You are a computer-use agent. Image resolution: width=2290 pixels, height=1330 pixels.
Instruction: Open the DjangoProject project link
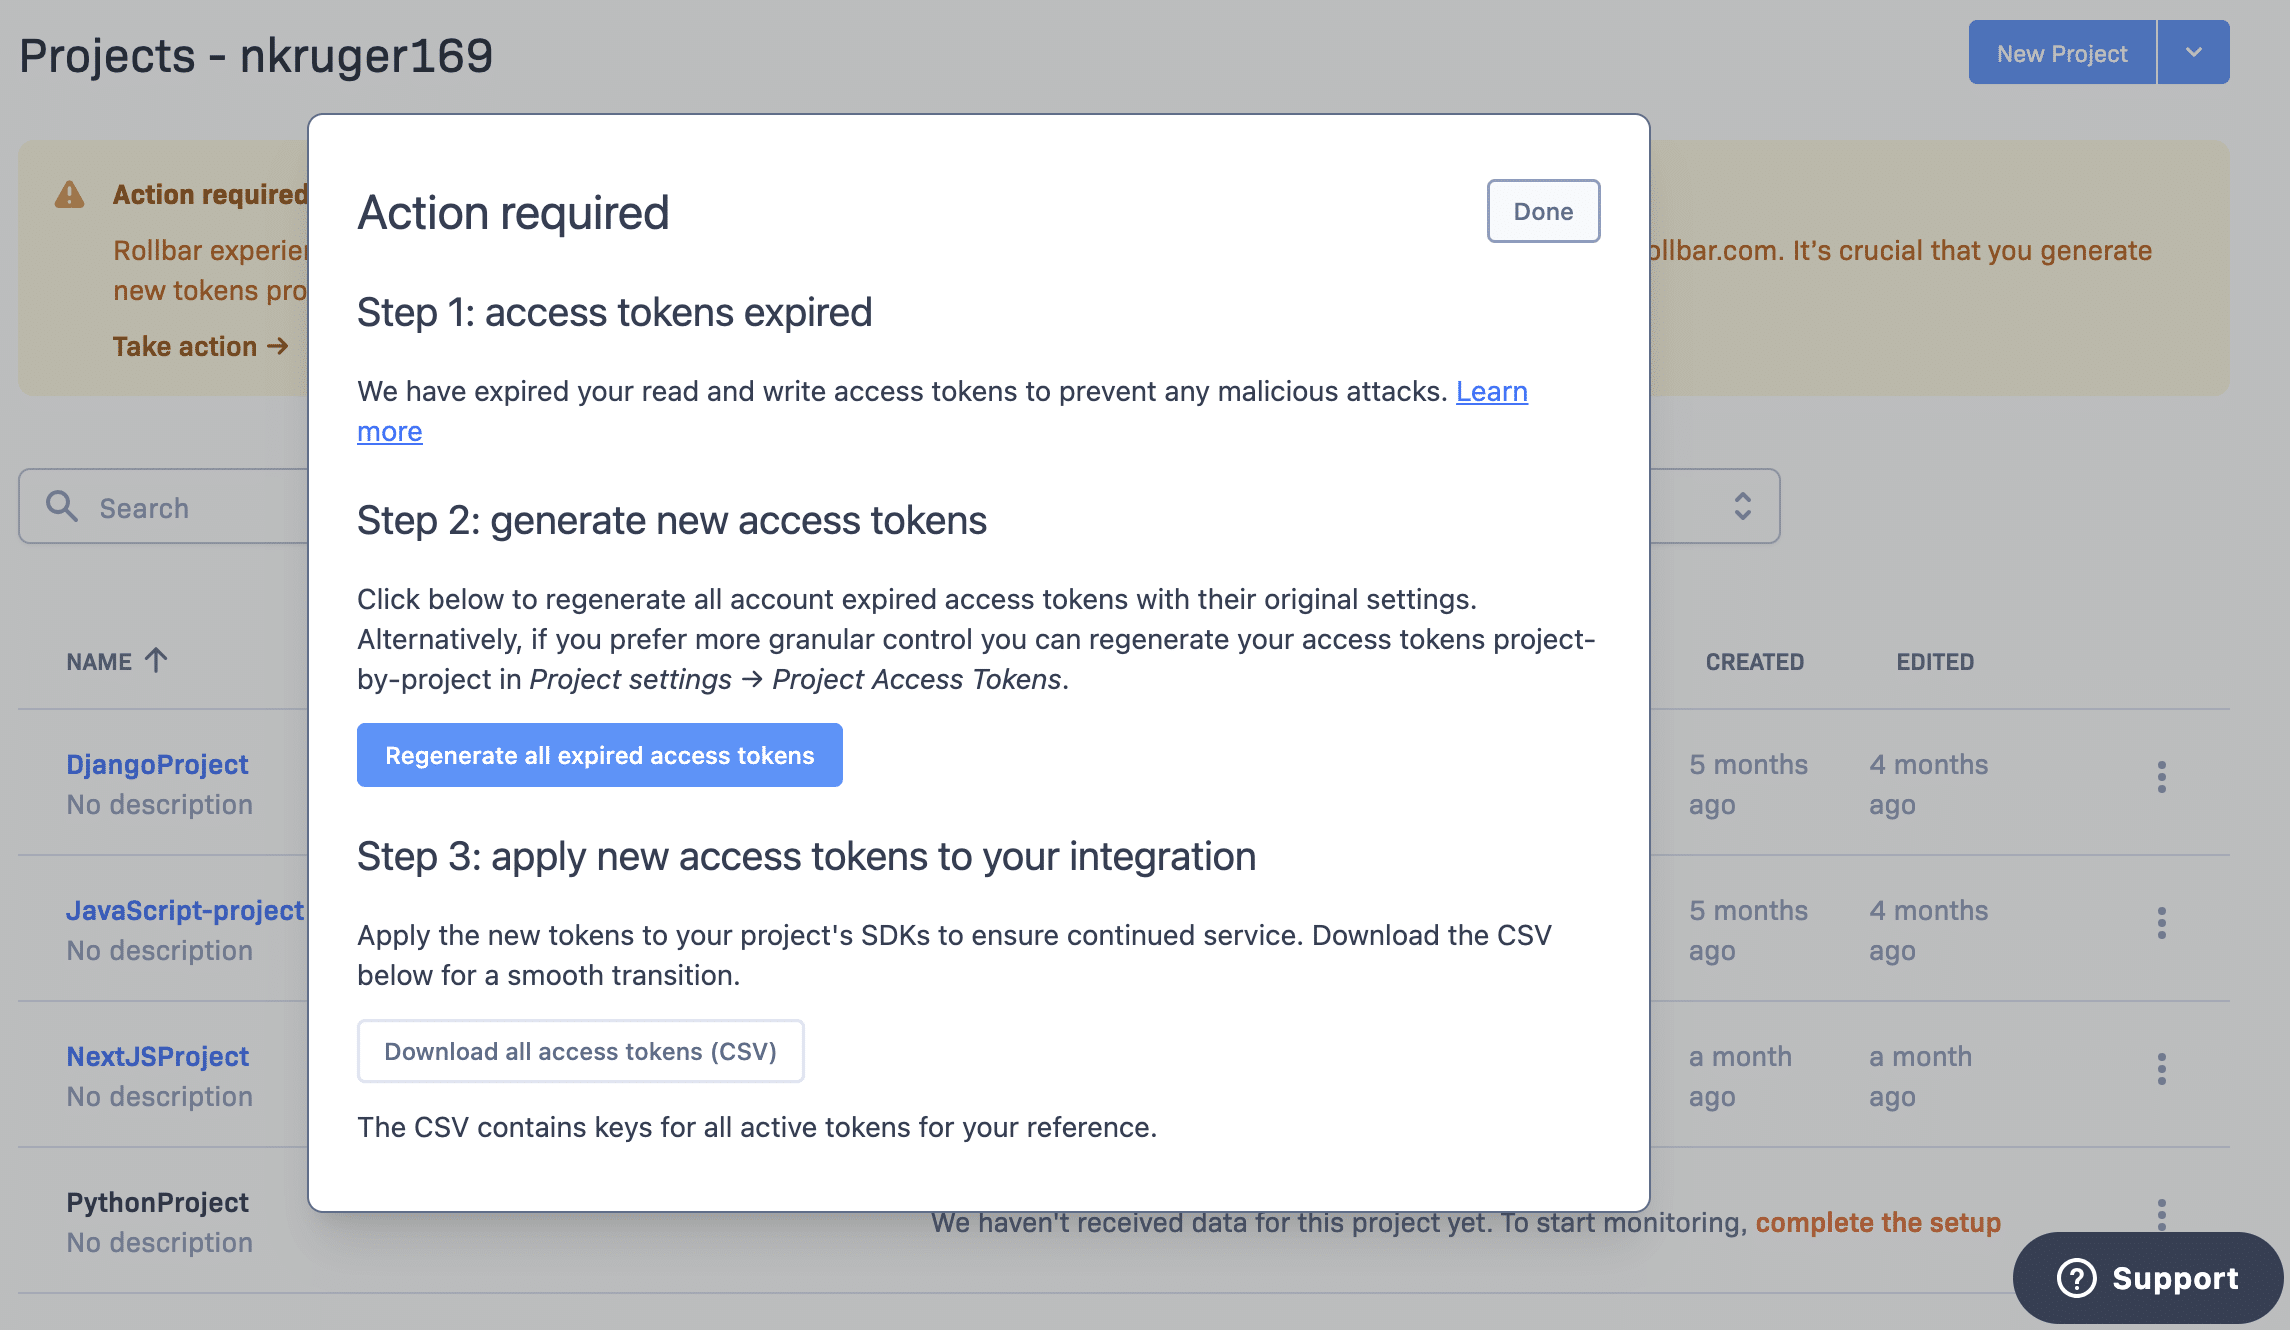pos(157,764)
